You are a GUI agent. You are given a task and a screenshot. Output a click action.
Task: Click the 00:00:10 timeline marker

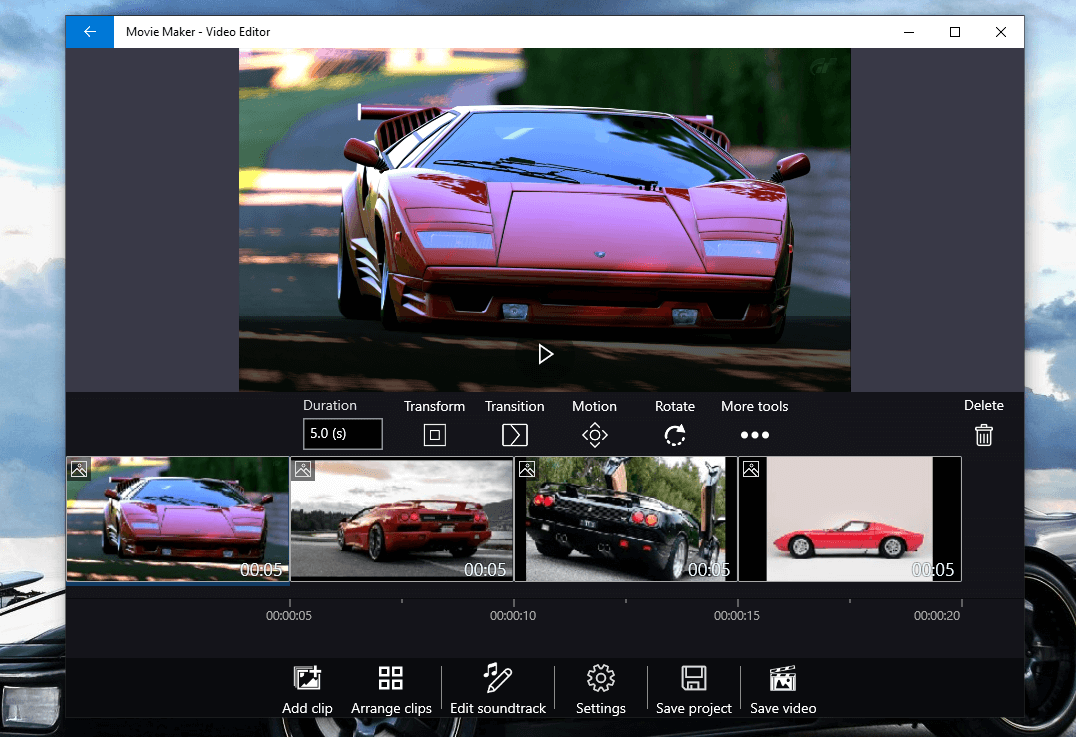click(x=513, y=615)
